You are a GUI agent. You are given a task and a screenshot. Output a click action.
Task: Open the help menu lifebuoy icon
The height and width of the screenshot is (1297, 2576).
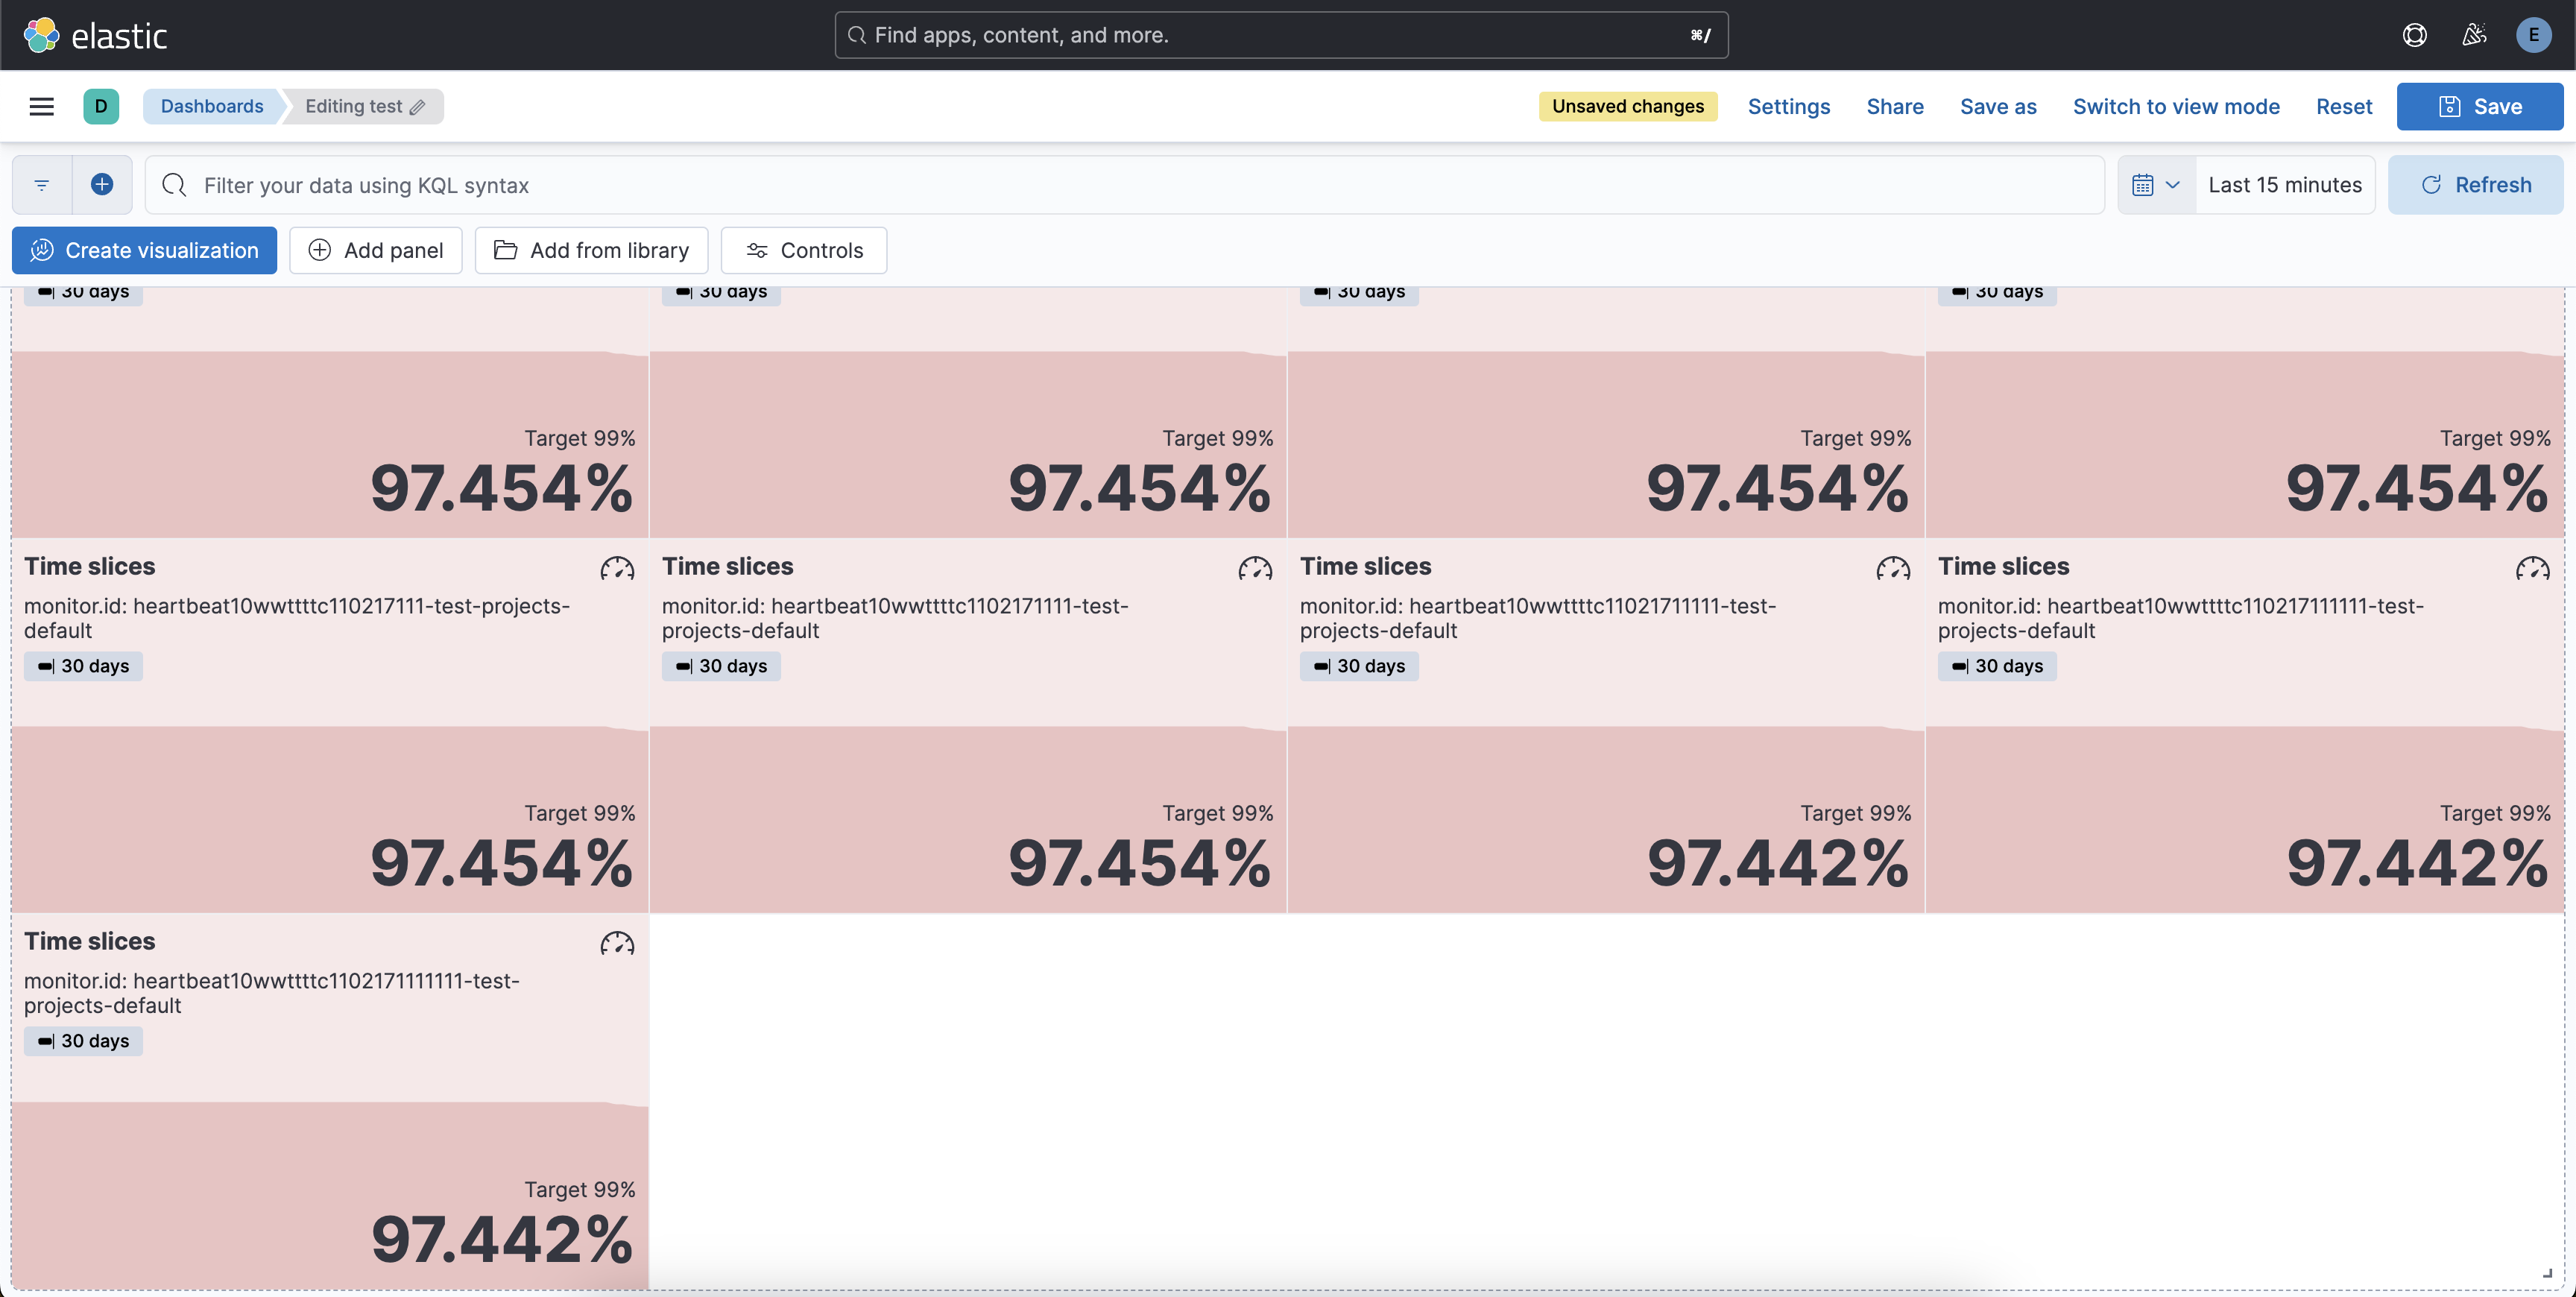point(2414,35)
